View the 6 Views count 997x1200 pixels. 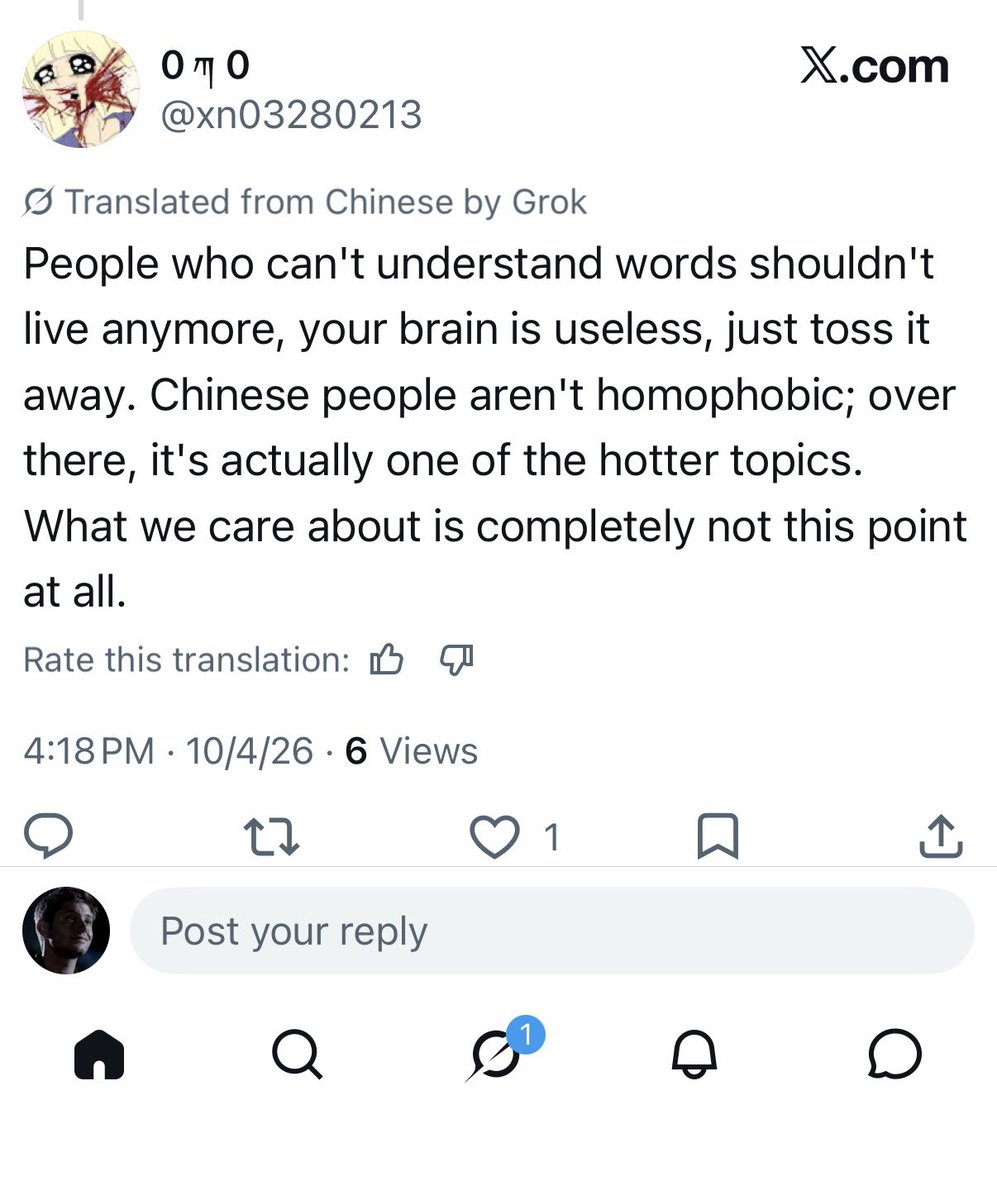coord(411,751)
